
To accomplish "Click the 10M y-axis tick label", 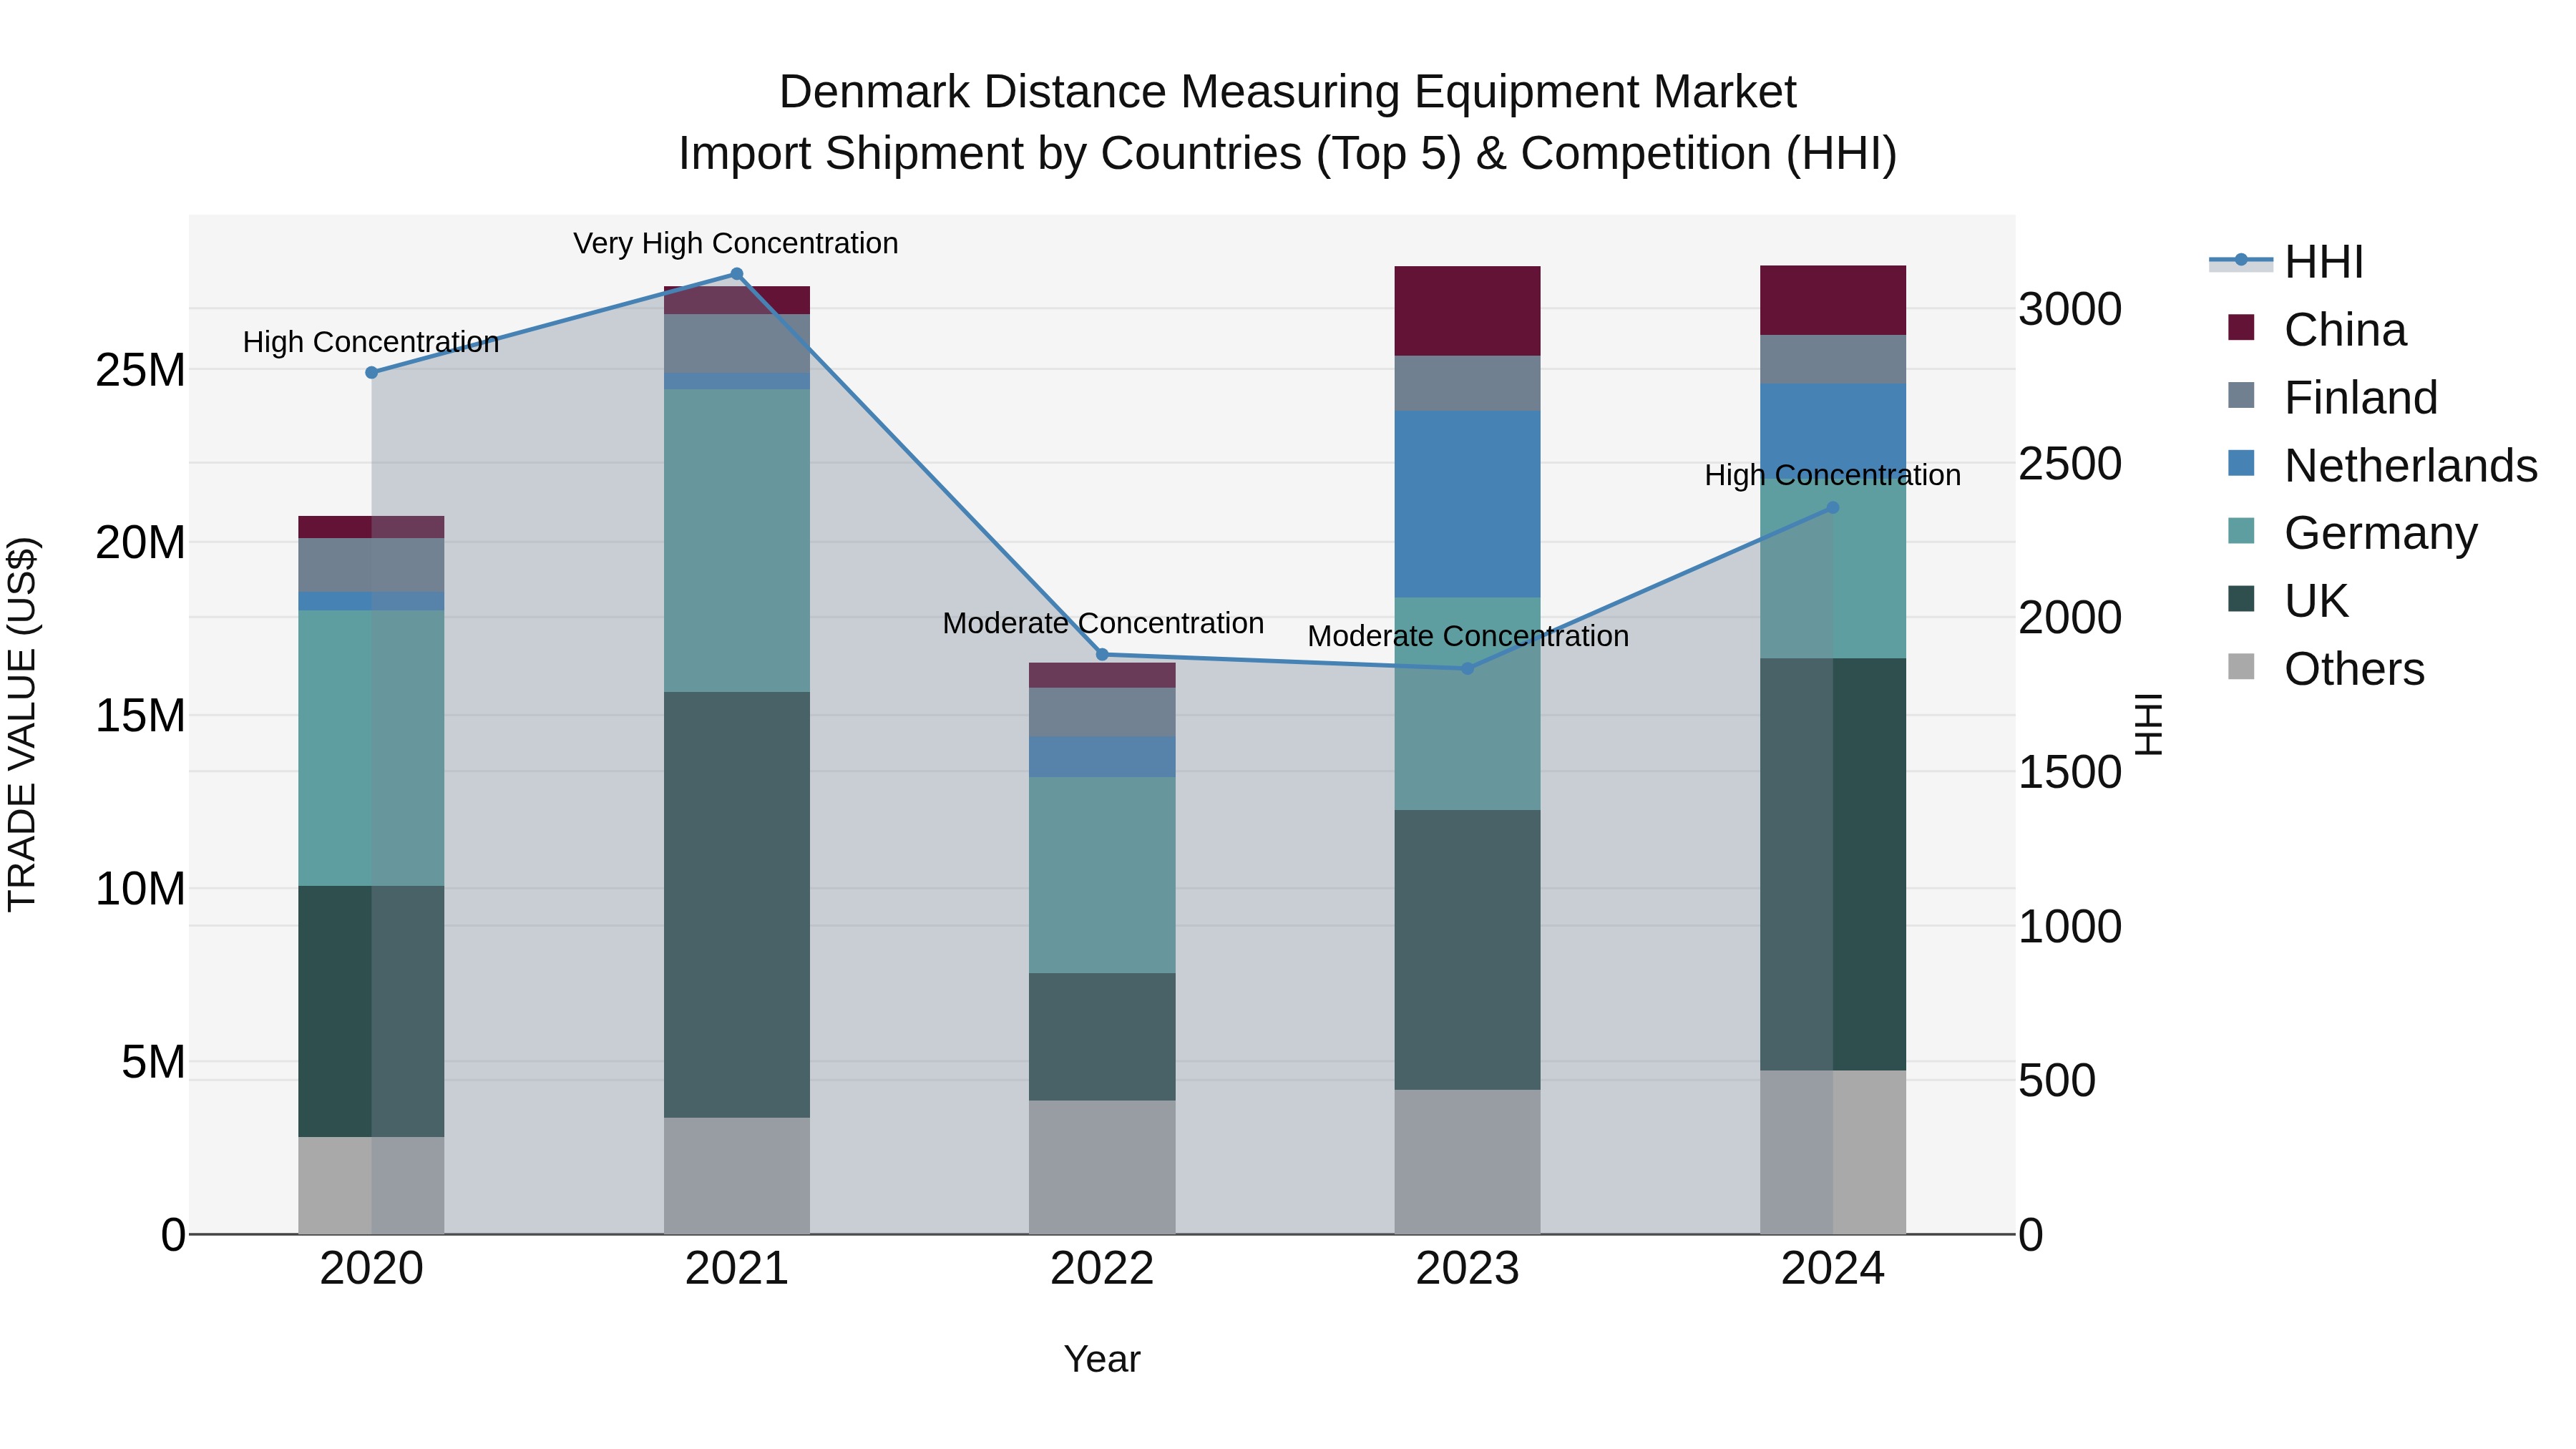I will pos(140,889).
